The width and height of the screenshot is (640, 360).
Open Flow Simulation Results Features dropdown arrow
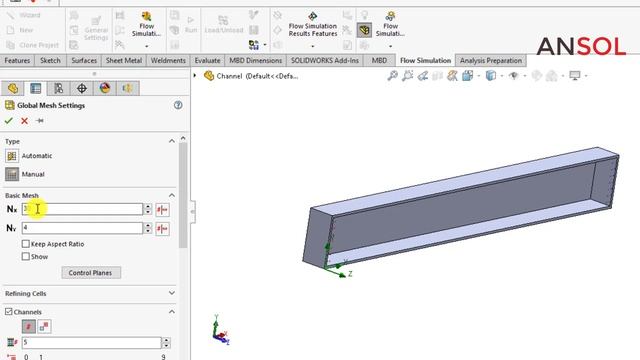coord(313,46)
